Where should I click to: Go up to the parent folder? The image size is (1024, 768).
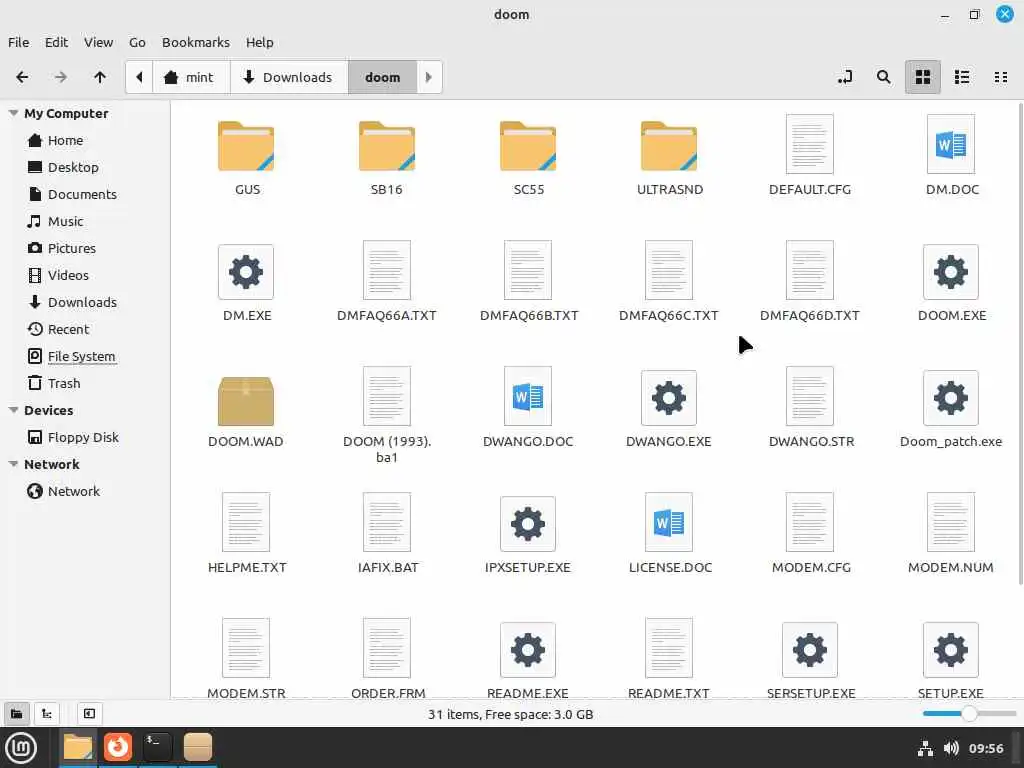click(100, 77)
